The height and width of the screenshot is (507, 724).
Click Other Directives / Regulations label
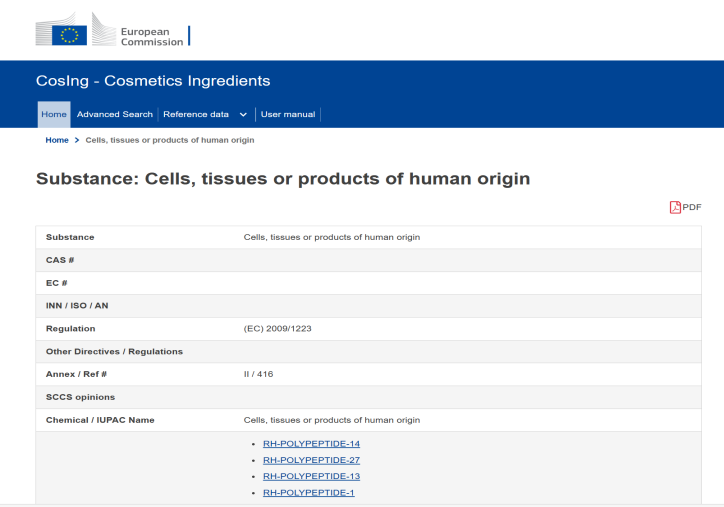coord(115,351)
